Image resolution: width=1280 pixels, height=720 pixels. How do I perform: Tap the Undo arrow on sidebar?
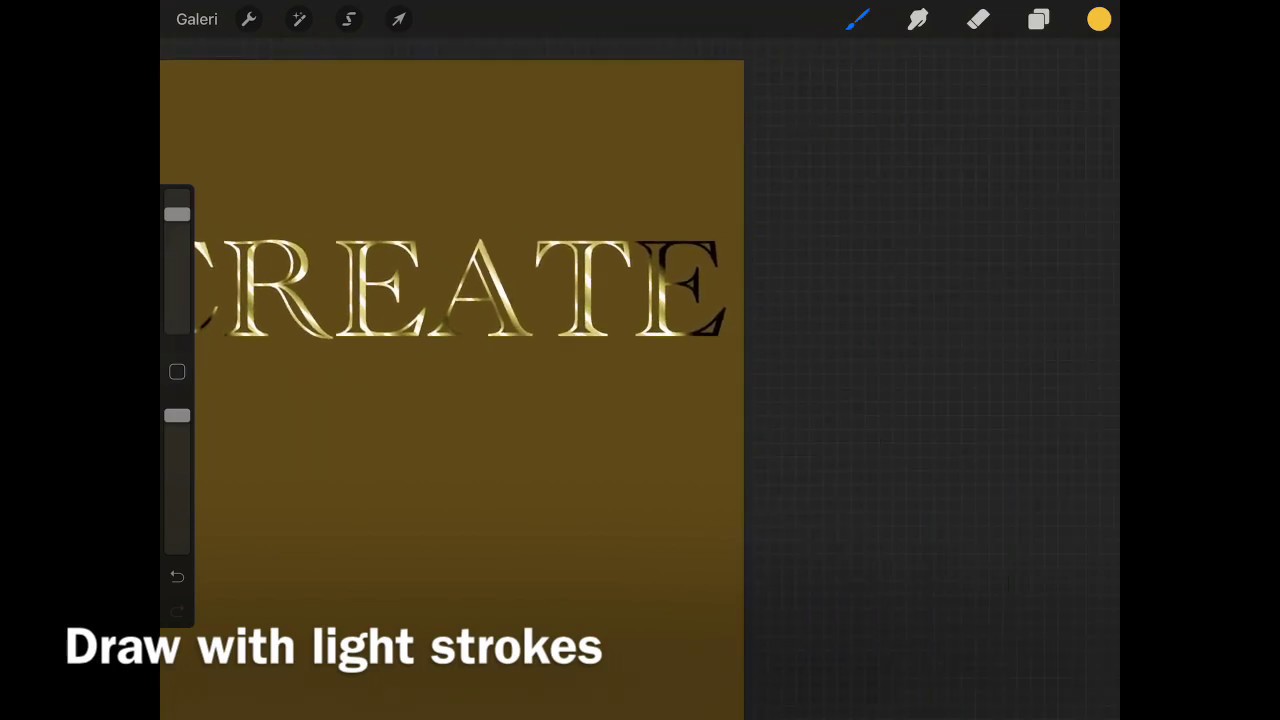[x=177, y=576]
